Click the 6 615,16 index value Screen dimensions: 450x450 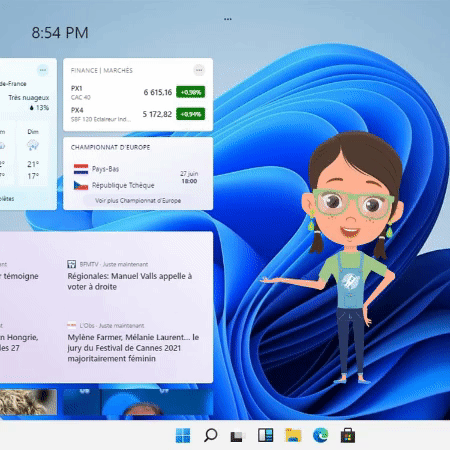point(158,92)
